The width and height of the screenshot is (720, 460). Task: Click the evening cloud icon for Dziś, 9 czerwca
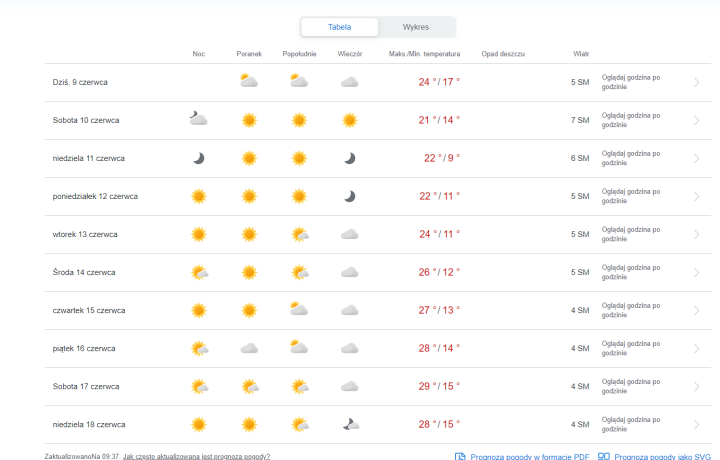(x=349, y=82)
